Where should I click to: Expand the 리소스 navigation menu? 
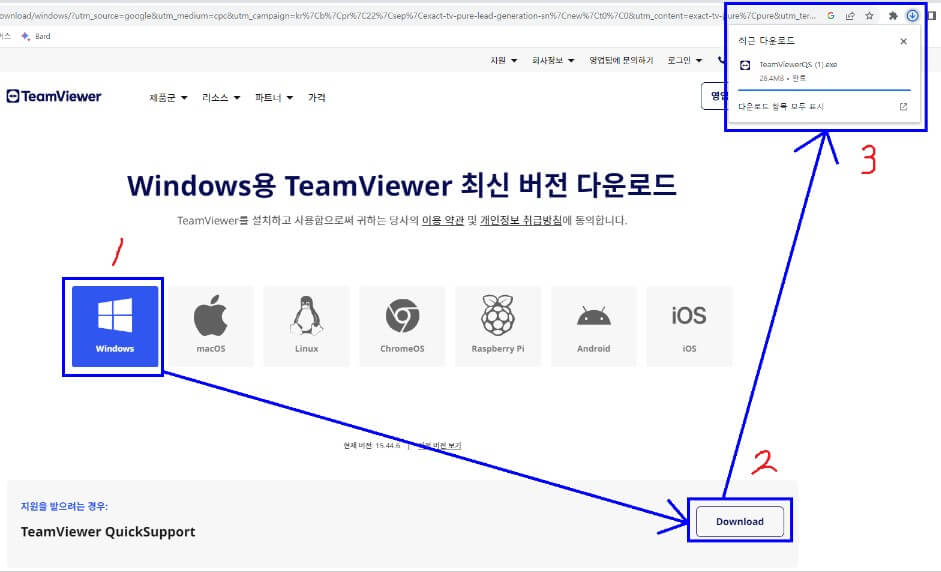(x=221, y=97)
